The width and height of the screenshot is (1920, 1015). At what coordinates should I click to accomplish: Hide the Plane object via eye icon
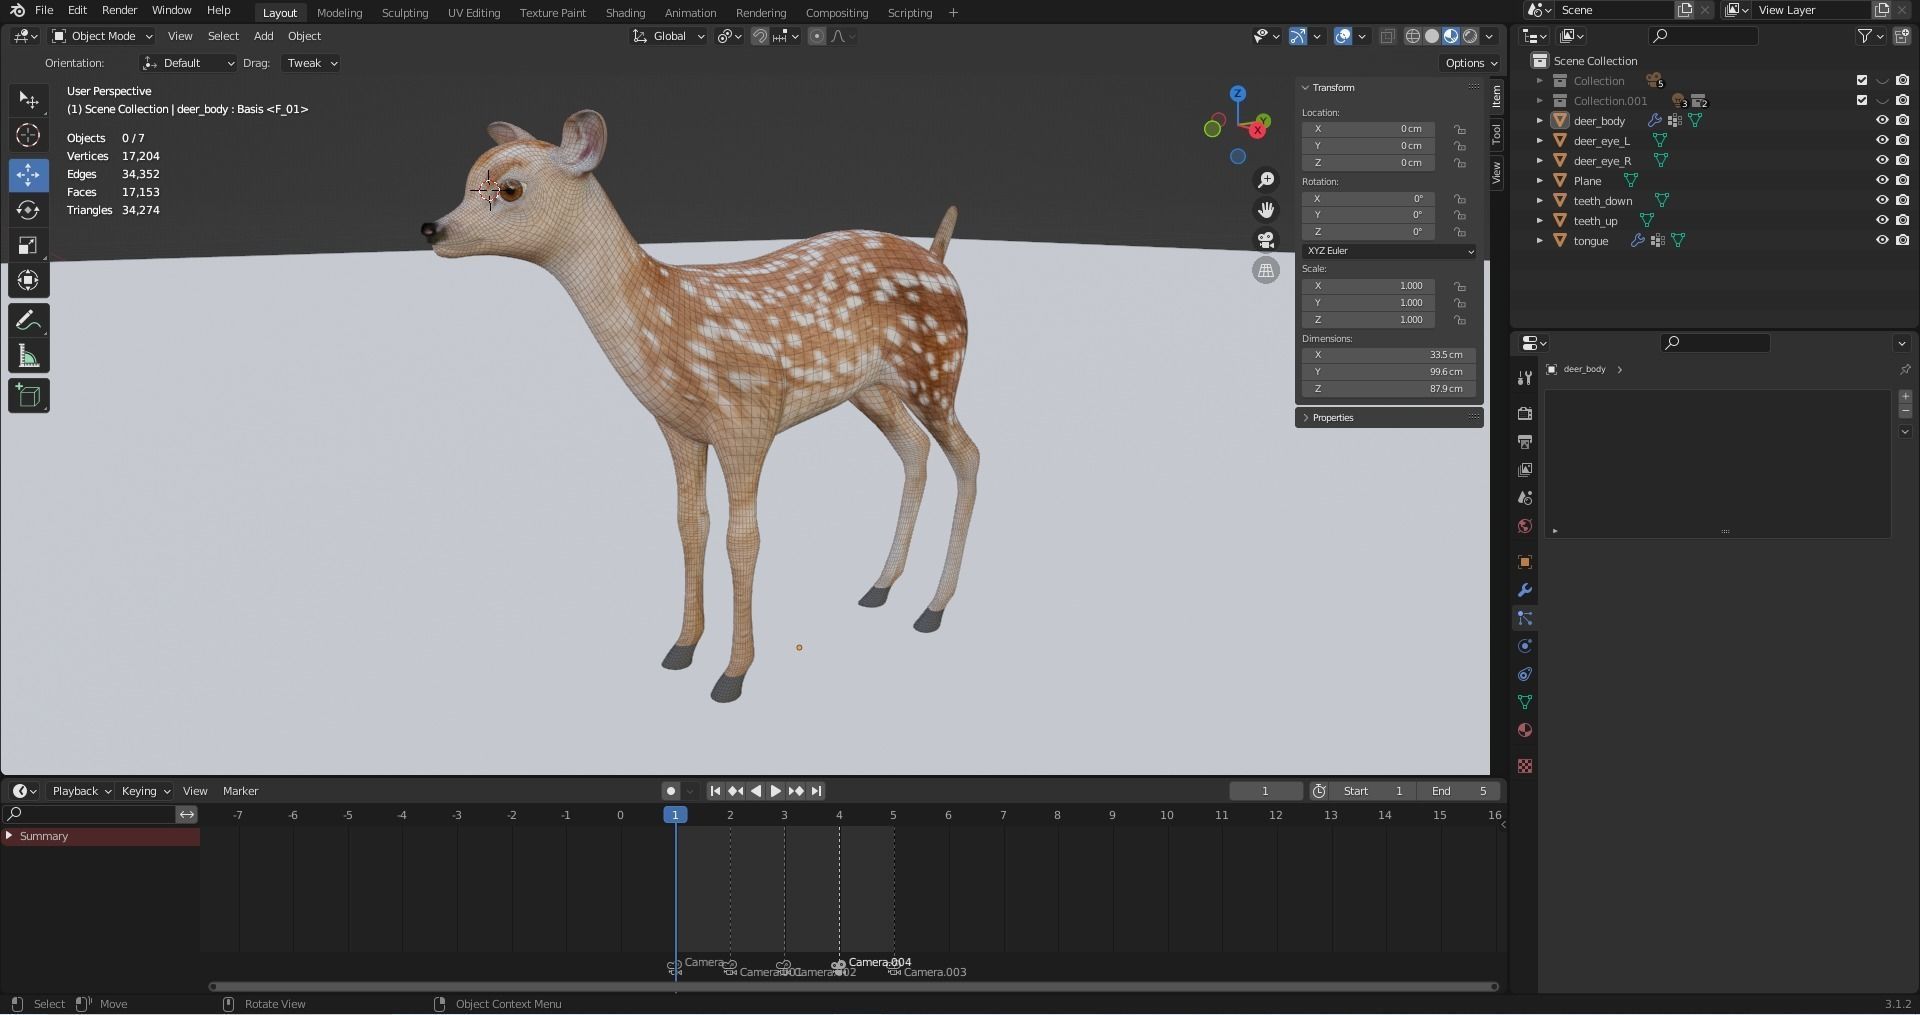coord(1882,181)
